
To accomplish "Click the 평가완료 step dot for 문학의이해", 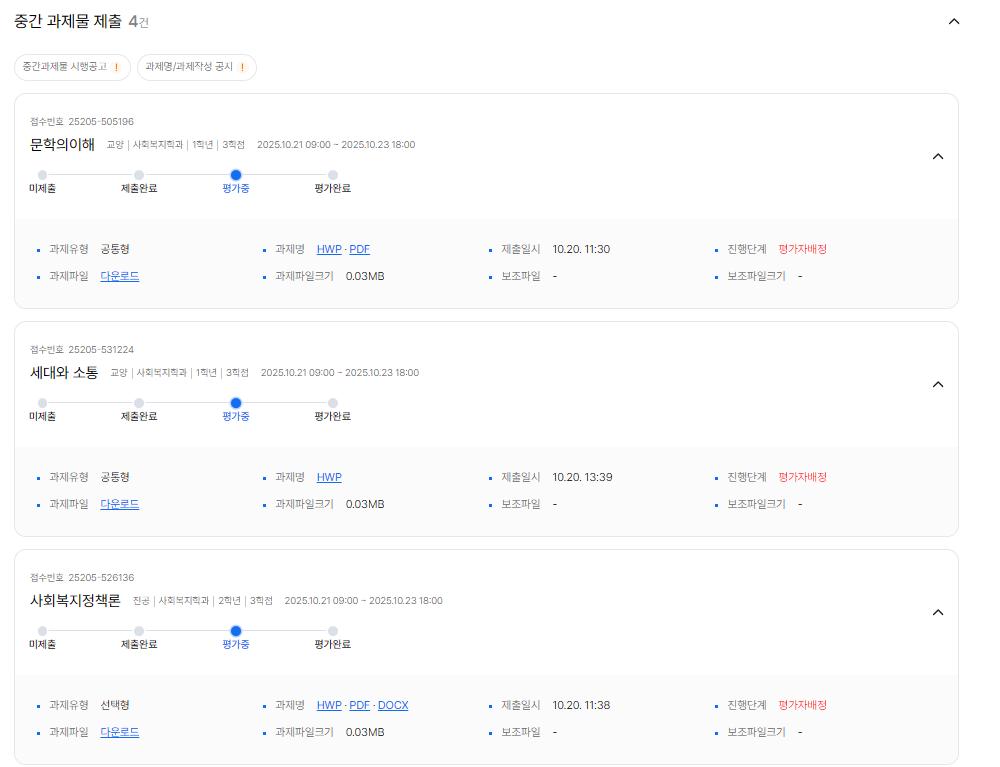I will pyautogui.click(x=333, y=175).
